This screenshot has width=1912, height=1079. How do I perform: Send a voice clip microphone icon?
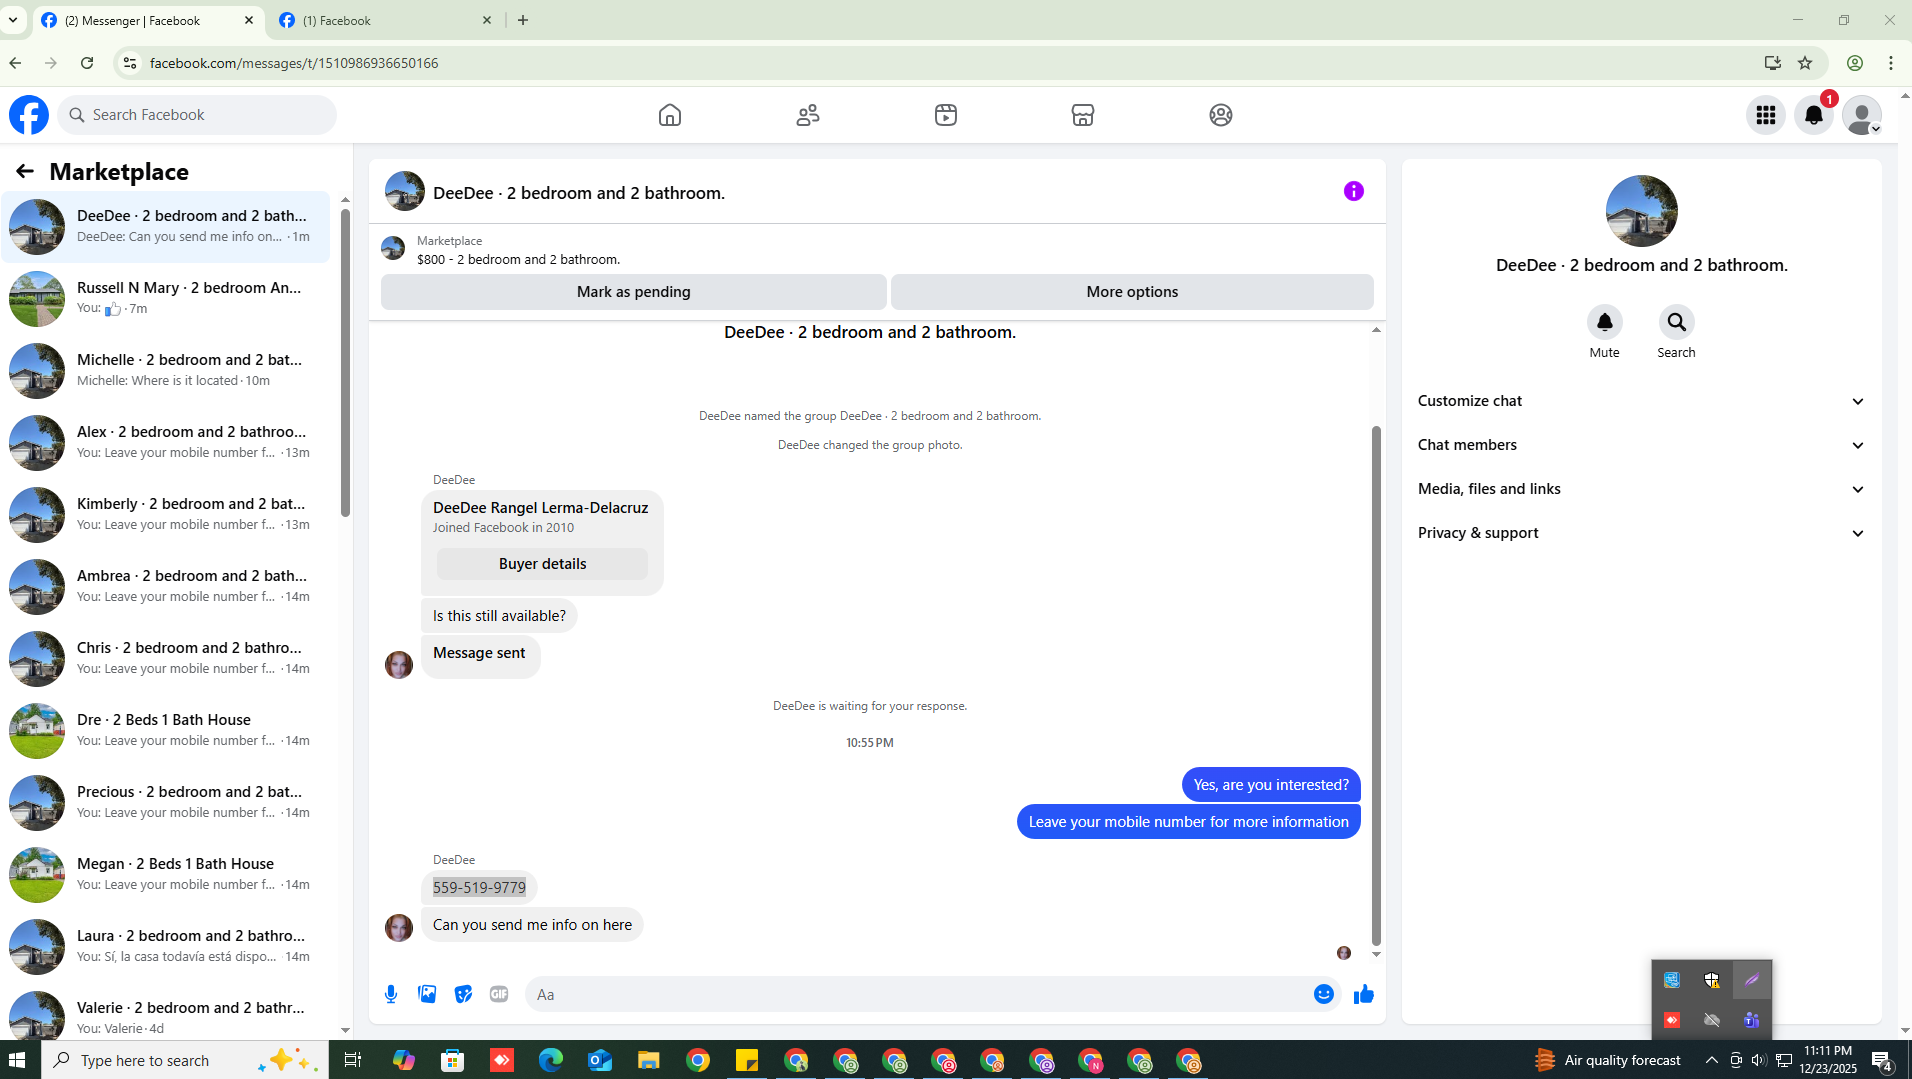coord(391,994)
